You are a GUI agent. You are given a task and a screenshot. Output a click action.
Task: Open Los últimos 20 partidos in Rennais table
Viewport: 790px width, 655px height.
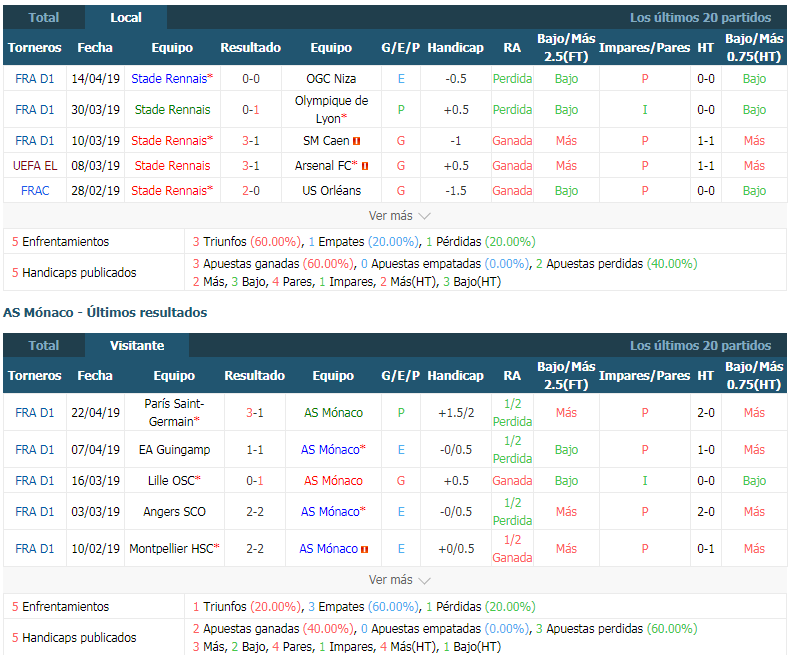coord(700,18)
